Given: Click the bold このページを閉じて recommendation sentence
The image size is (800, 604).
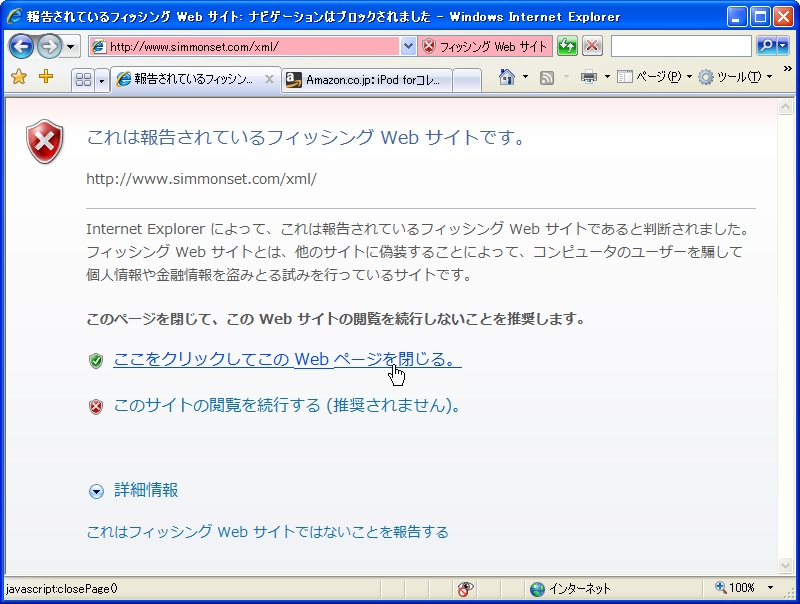Looking at the screenshot, I should tap(335, 319).
